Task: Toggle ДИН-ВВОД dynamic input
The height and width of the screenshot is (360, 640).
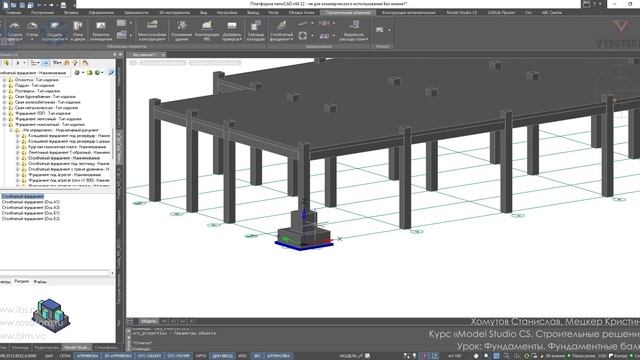Action: click(222, 356)
